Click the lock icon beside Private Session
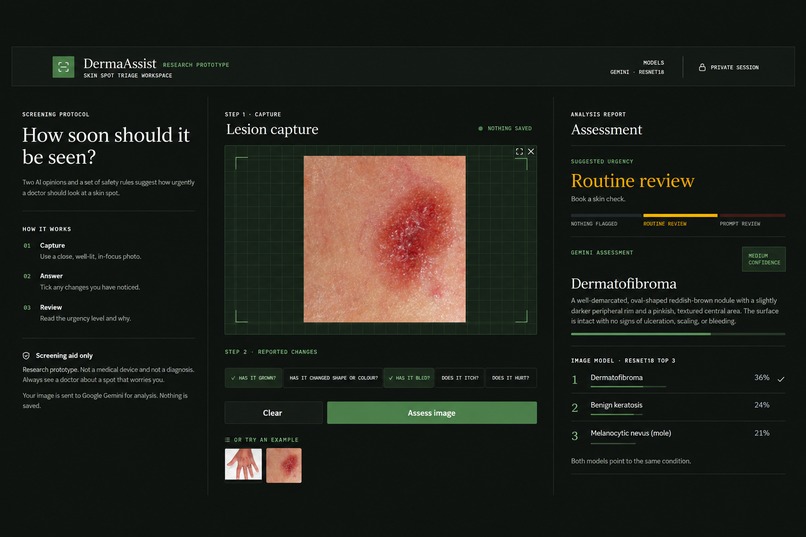 [702, 67]
